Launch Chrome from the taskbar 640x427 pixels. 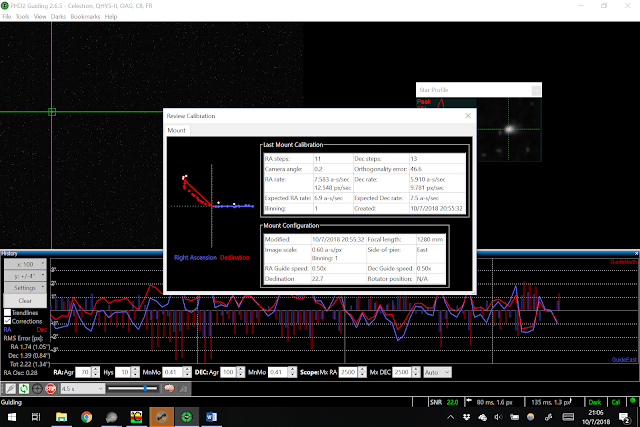point(86,417)
